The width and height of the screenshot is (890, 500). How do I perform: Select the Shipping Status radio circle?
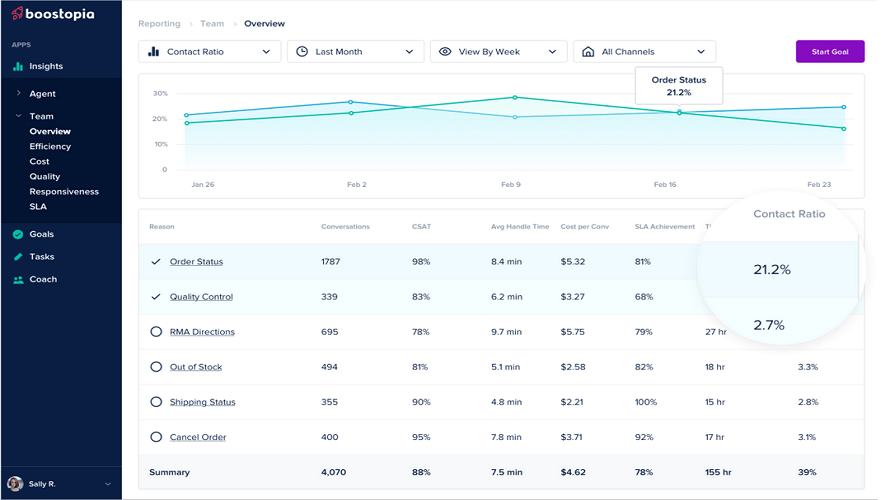tap(156, 402)
